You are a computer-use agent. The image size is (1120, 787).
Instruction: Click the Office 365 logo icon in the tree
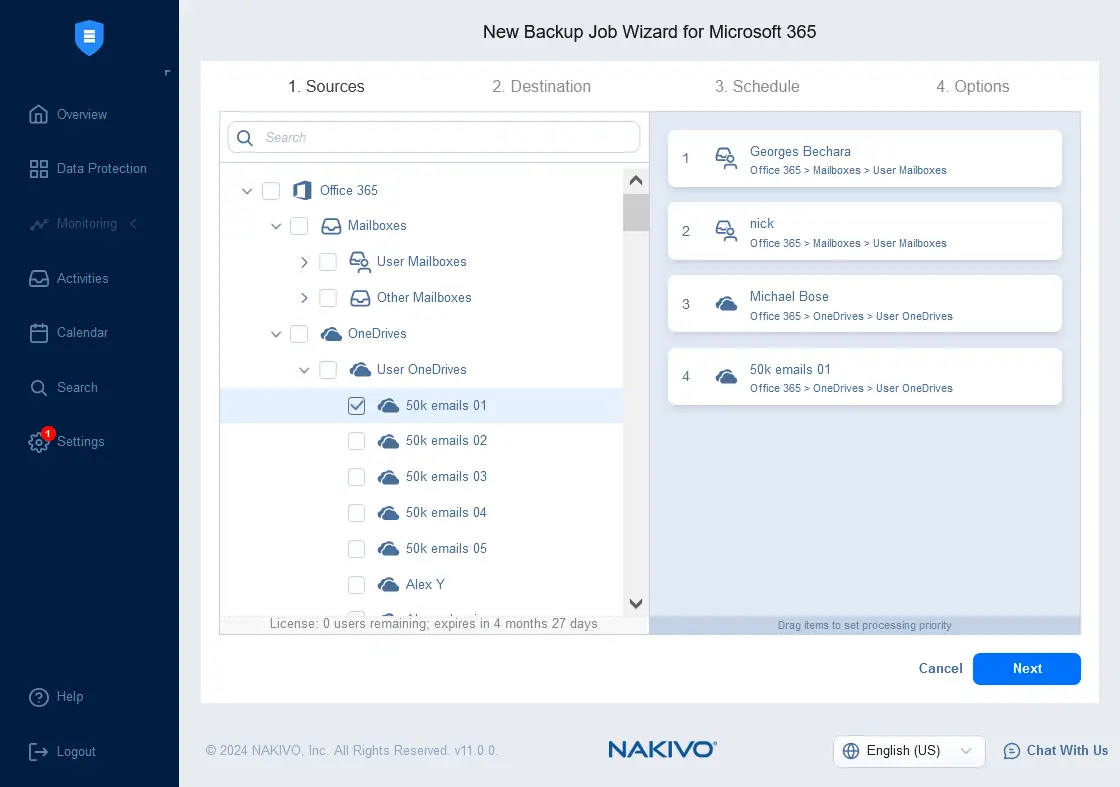pyautogui.click(x=302, y=191)
